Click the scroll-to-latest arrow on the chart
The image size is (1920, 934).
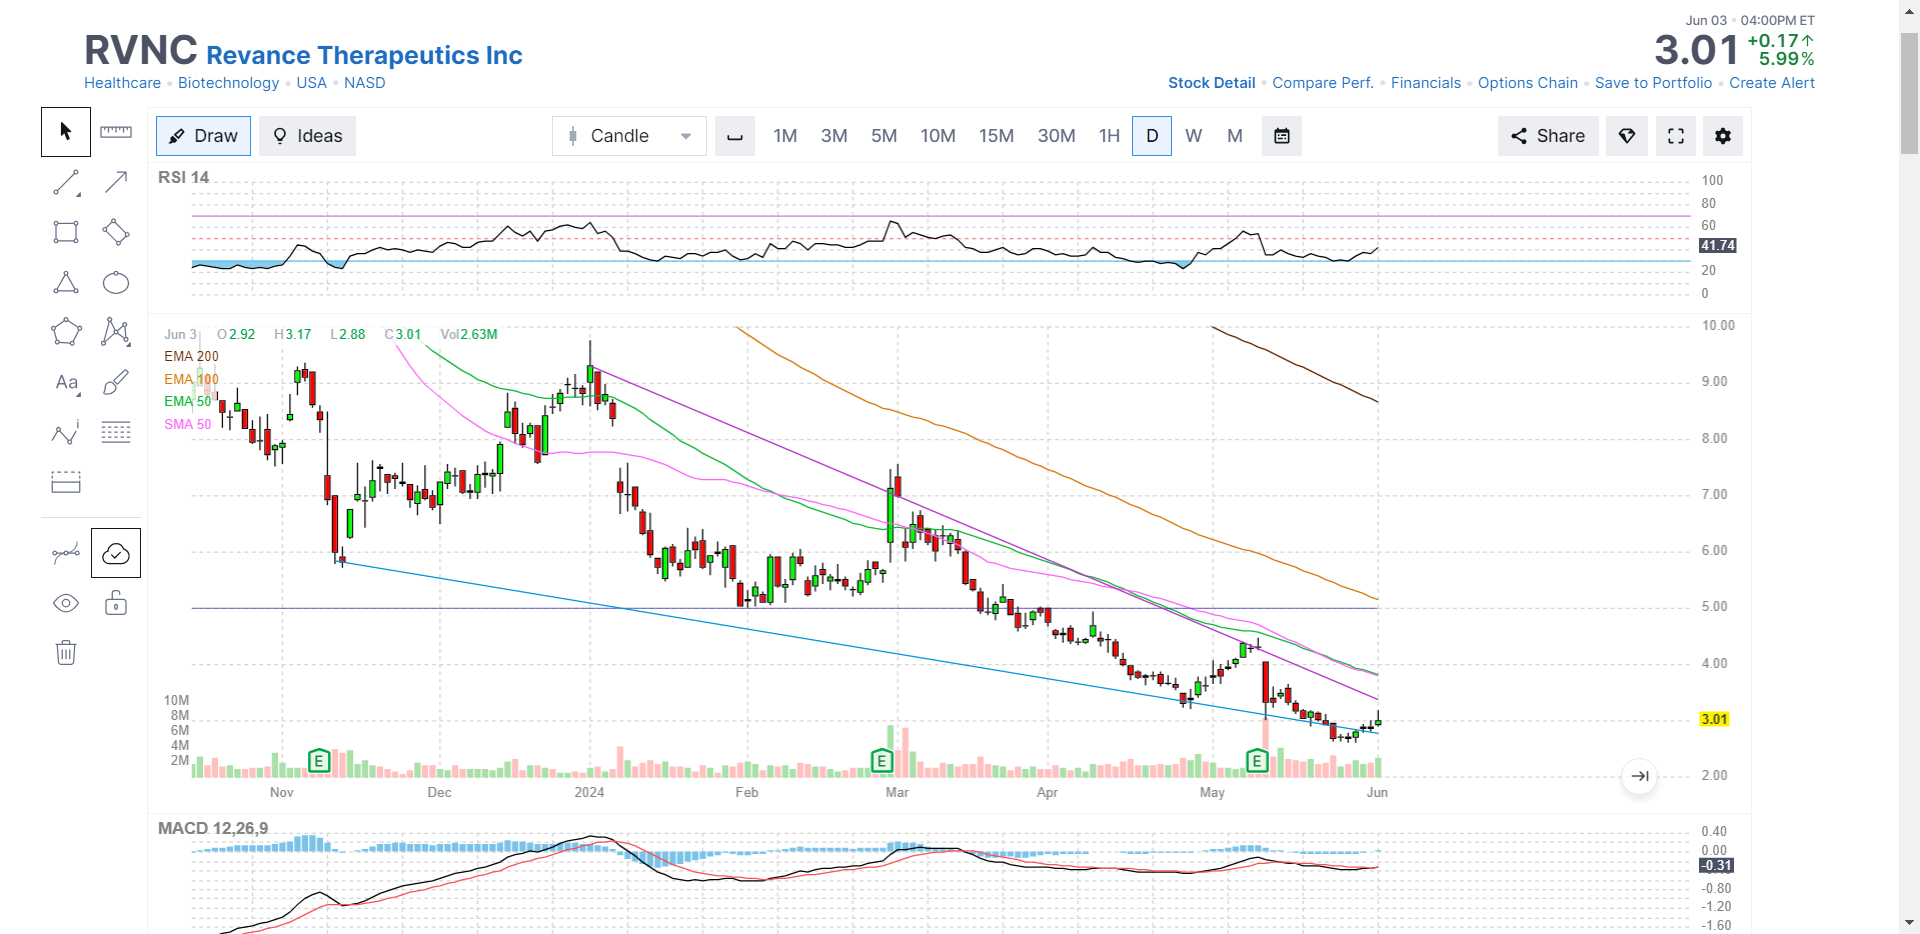(1639, 775)
